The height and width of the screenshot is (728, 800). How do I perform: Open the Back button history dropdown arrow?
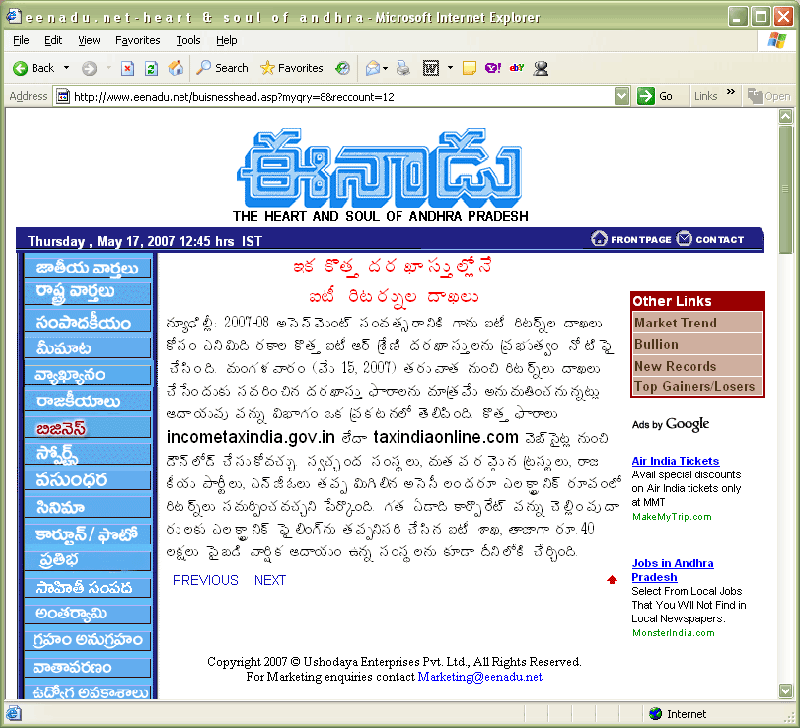(67, 68)
